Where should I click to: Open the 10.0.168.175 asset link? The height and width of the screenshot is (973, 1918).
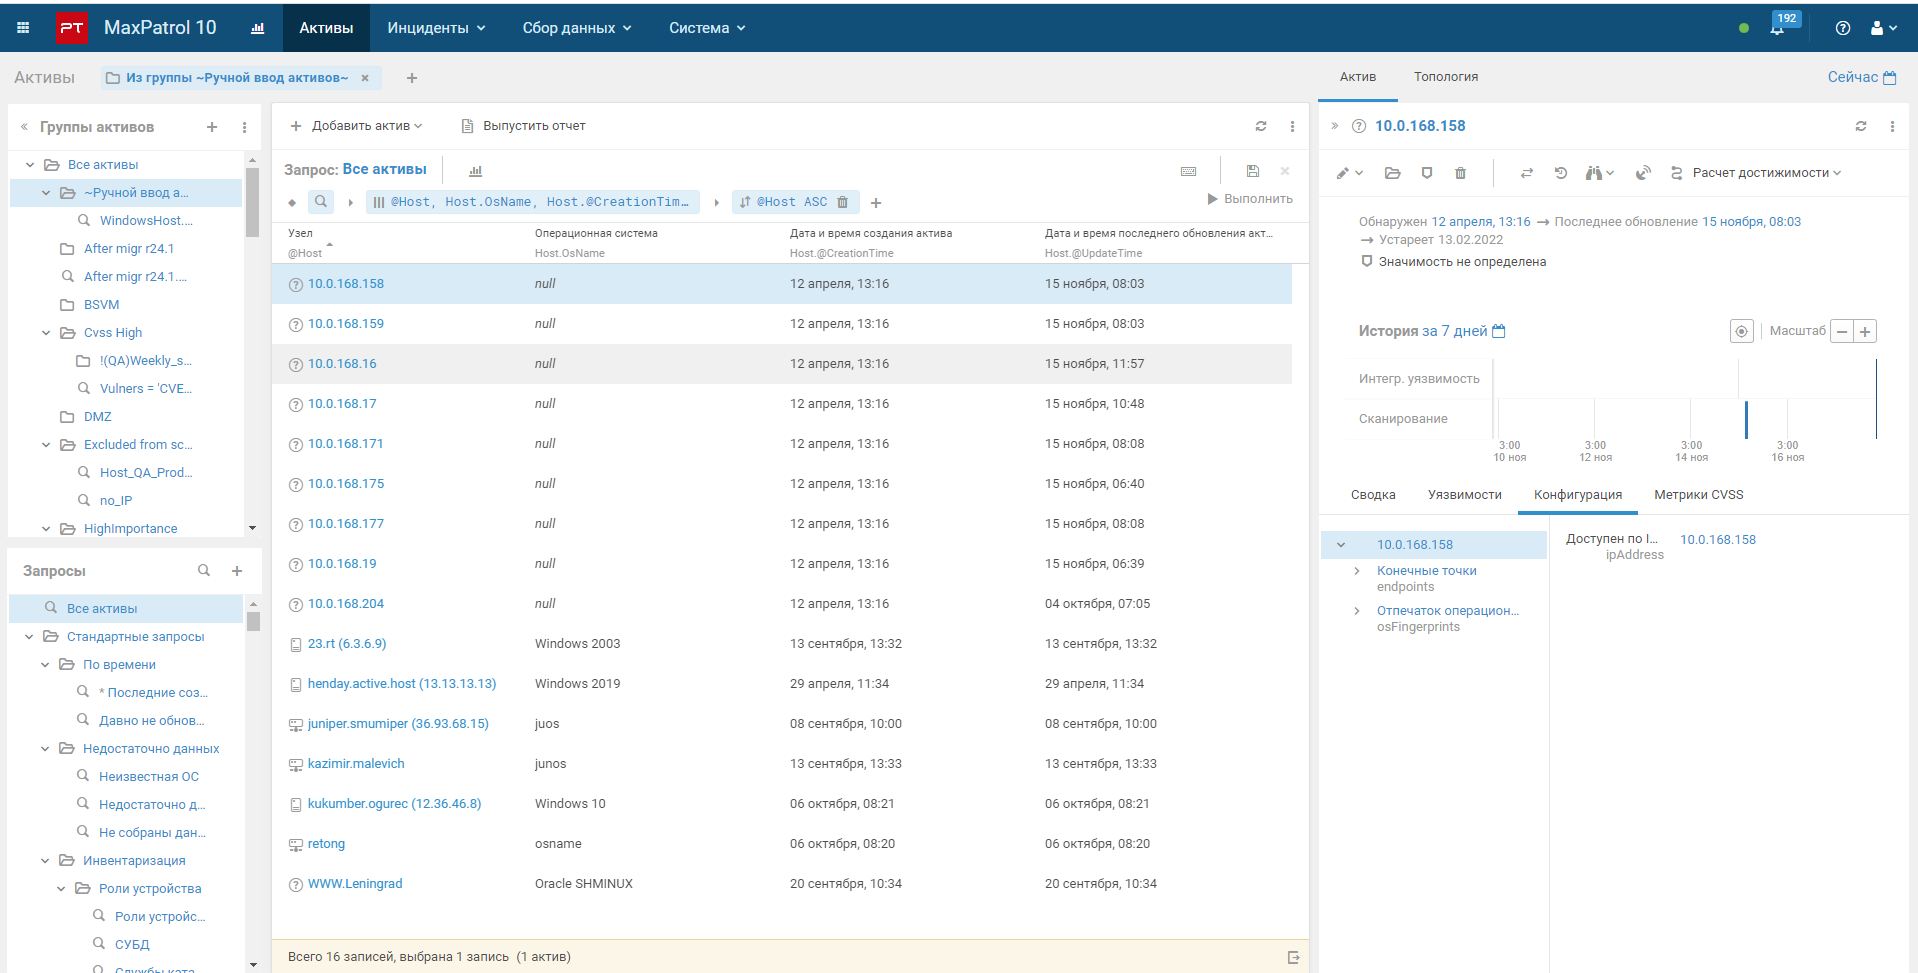point(346,484)
